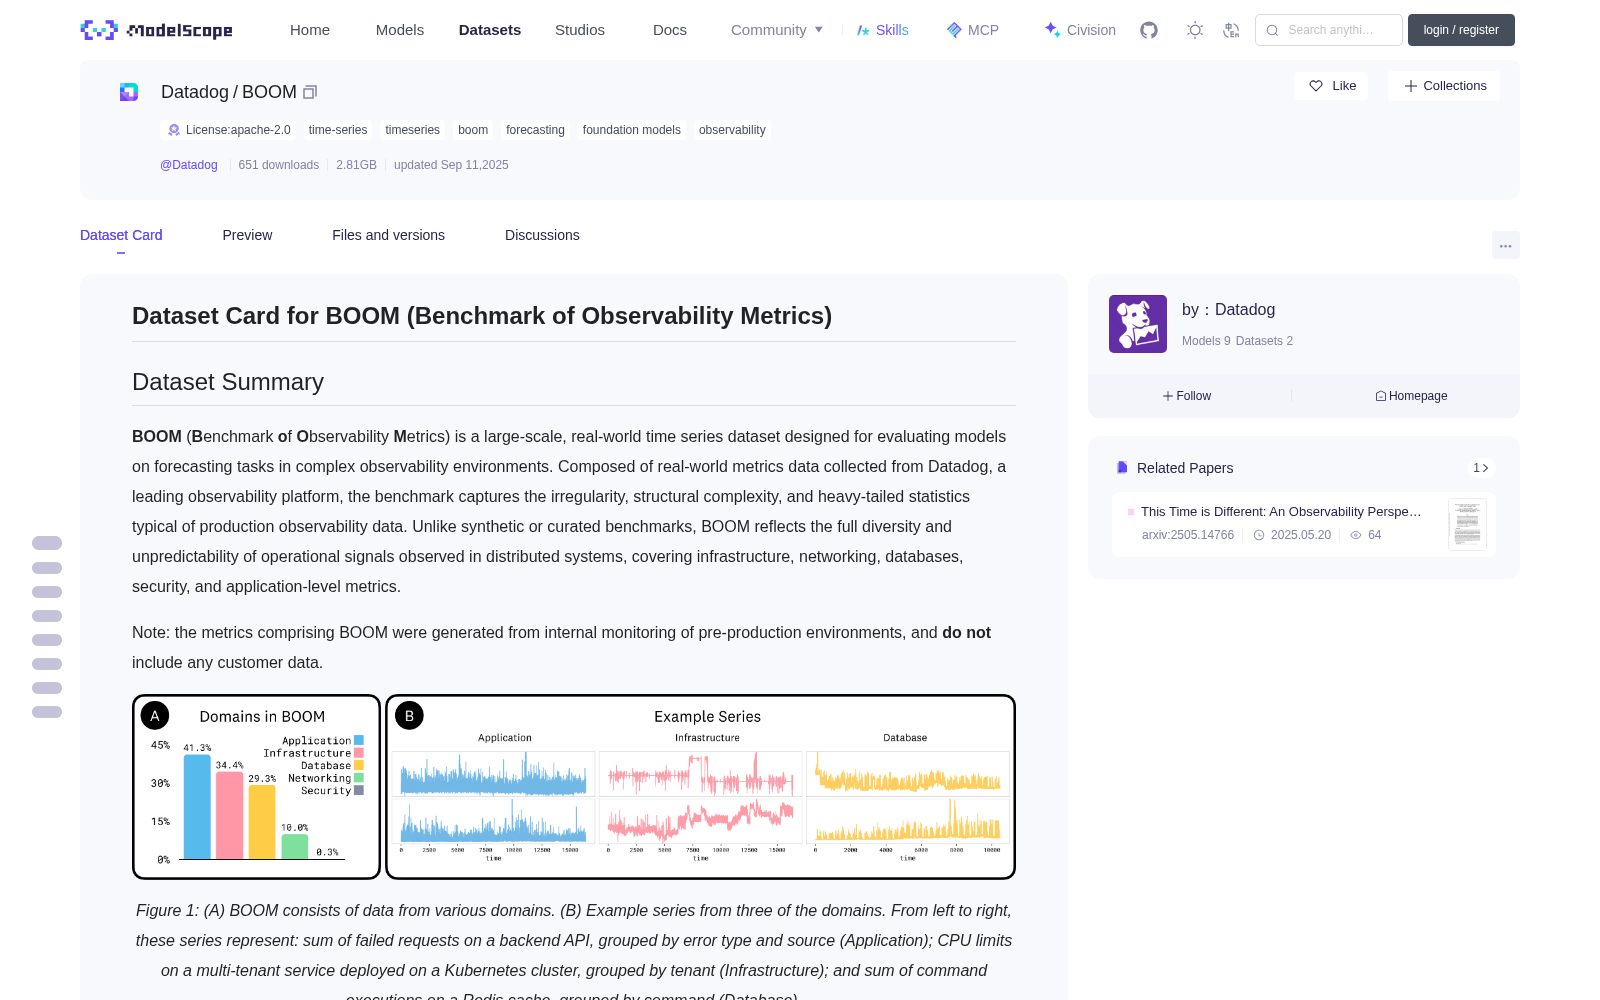Click the search magnifier icon
The width and height of the screenshot is (1600, 1000).
1272,30
